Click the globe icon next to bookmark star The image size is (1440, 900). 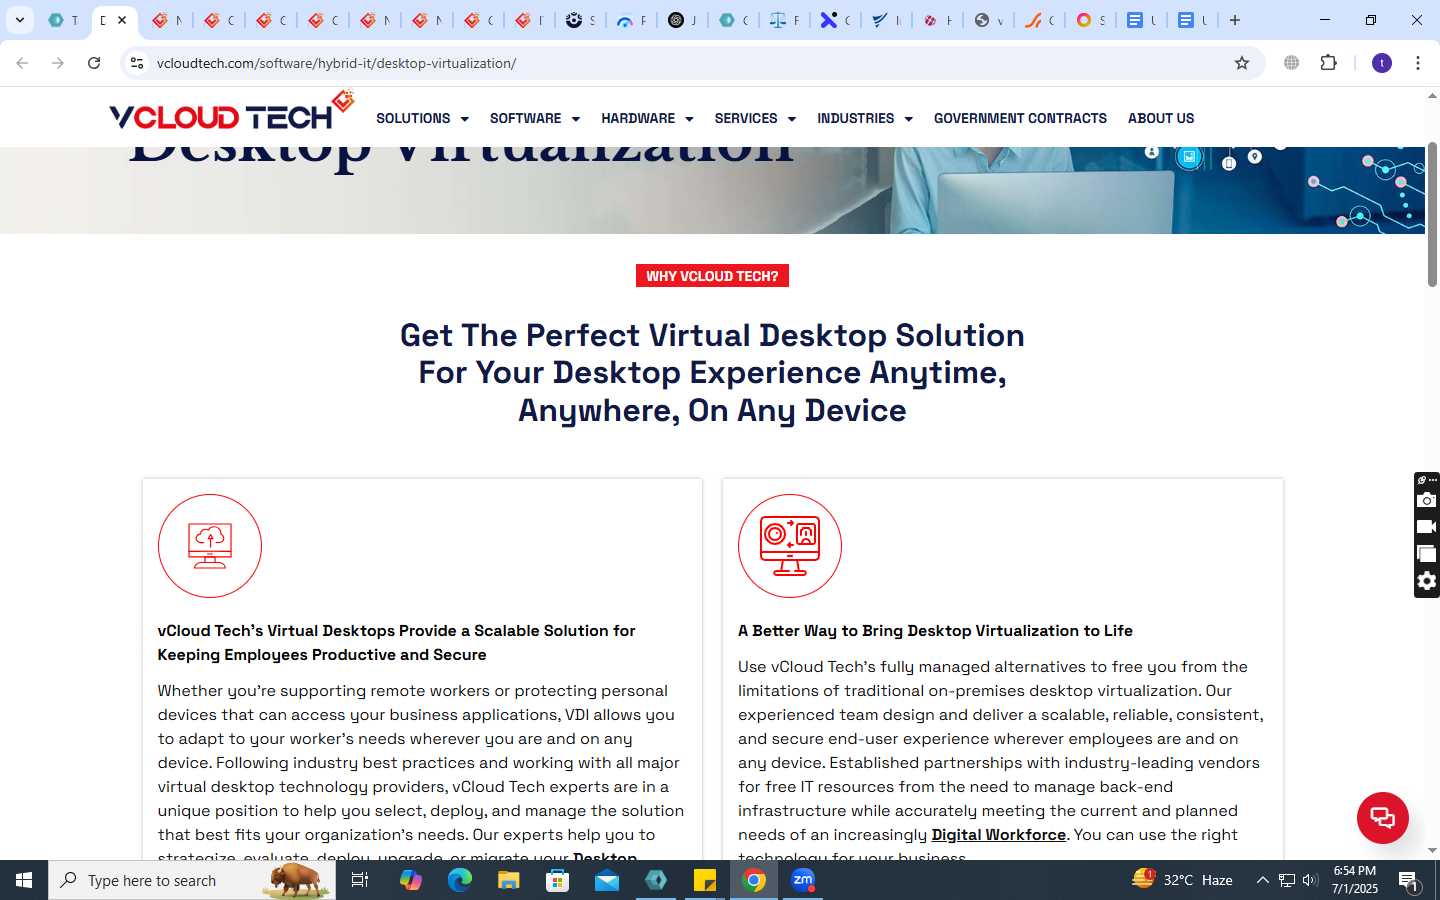coord(1292,63)
